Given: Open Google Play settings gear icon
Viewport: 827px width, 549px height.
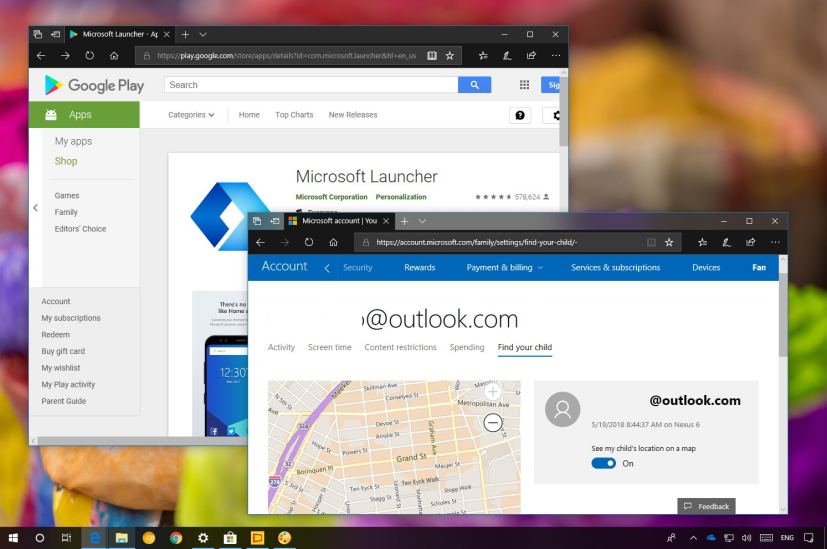Looking at the screenshot, I should click(552, 115).
